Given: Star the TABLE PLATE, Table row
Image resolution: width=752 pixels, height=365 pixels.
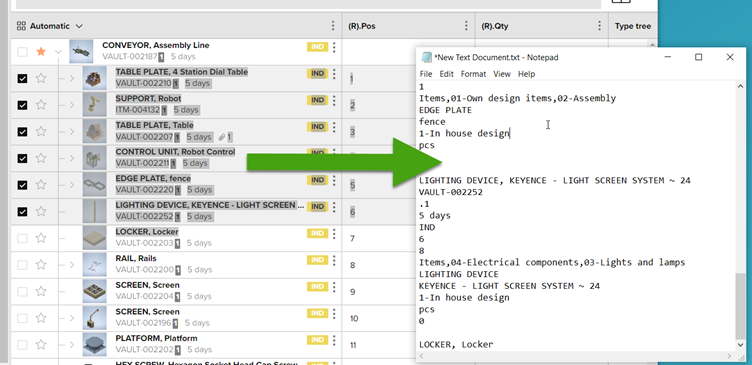Looking at the screenshot, I should tap(41, 131).
